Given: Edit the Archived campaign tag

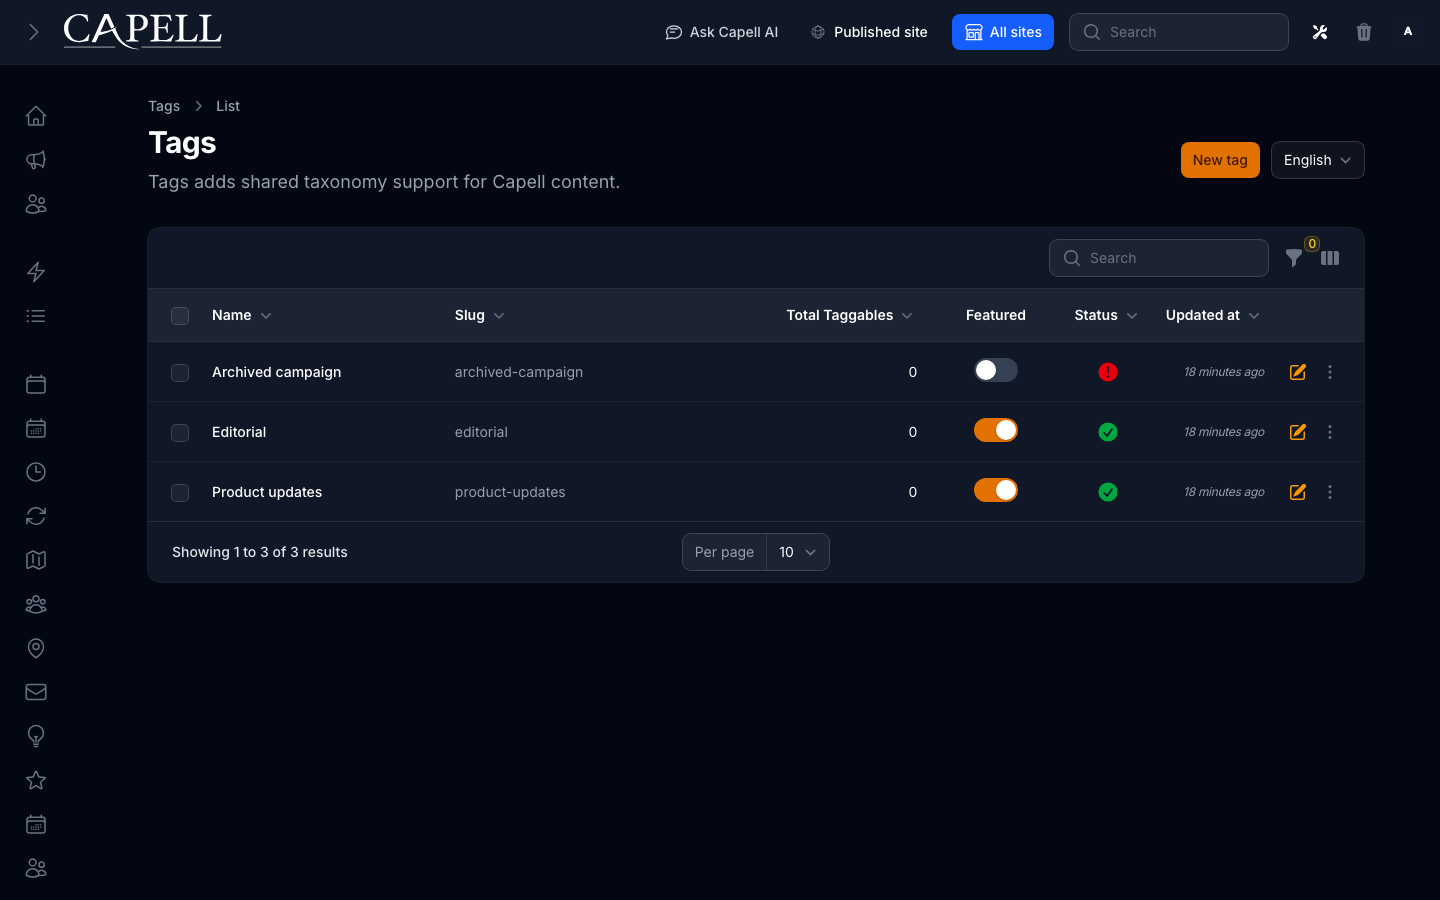Looking at the screenshot, I should 1298,372.
